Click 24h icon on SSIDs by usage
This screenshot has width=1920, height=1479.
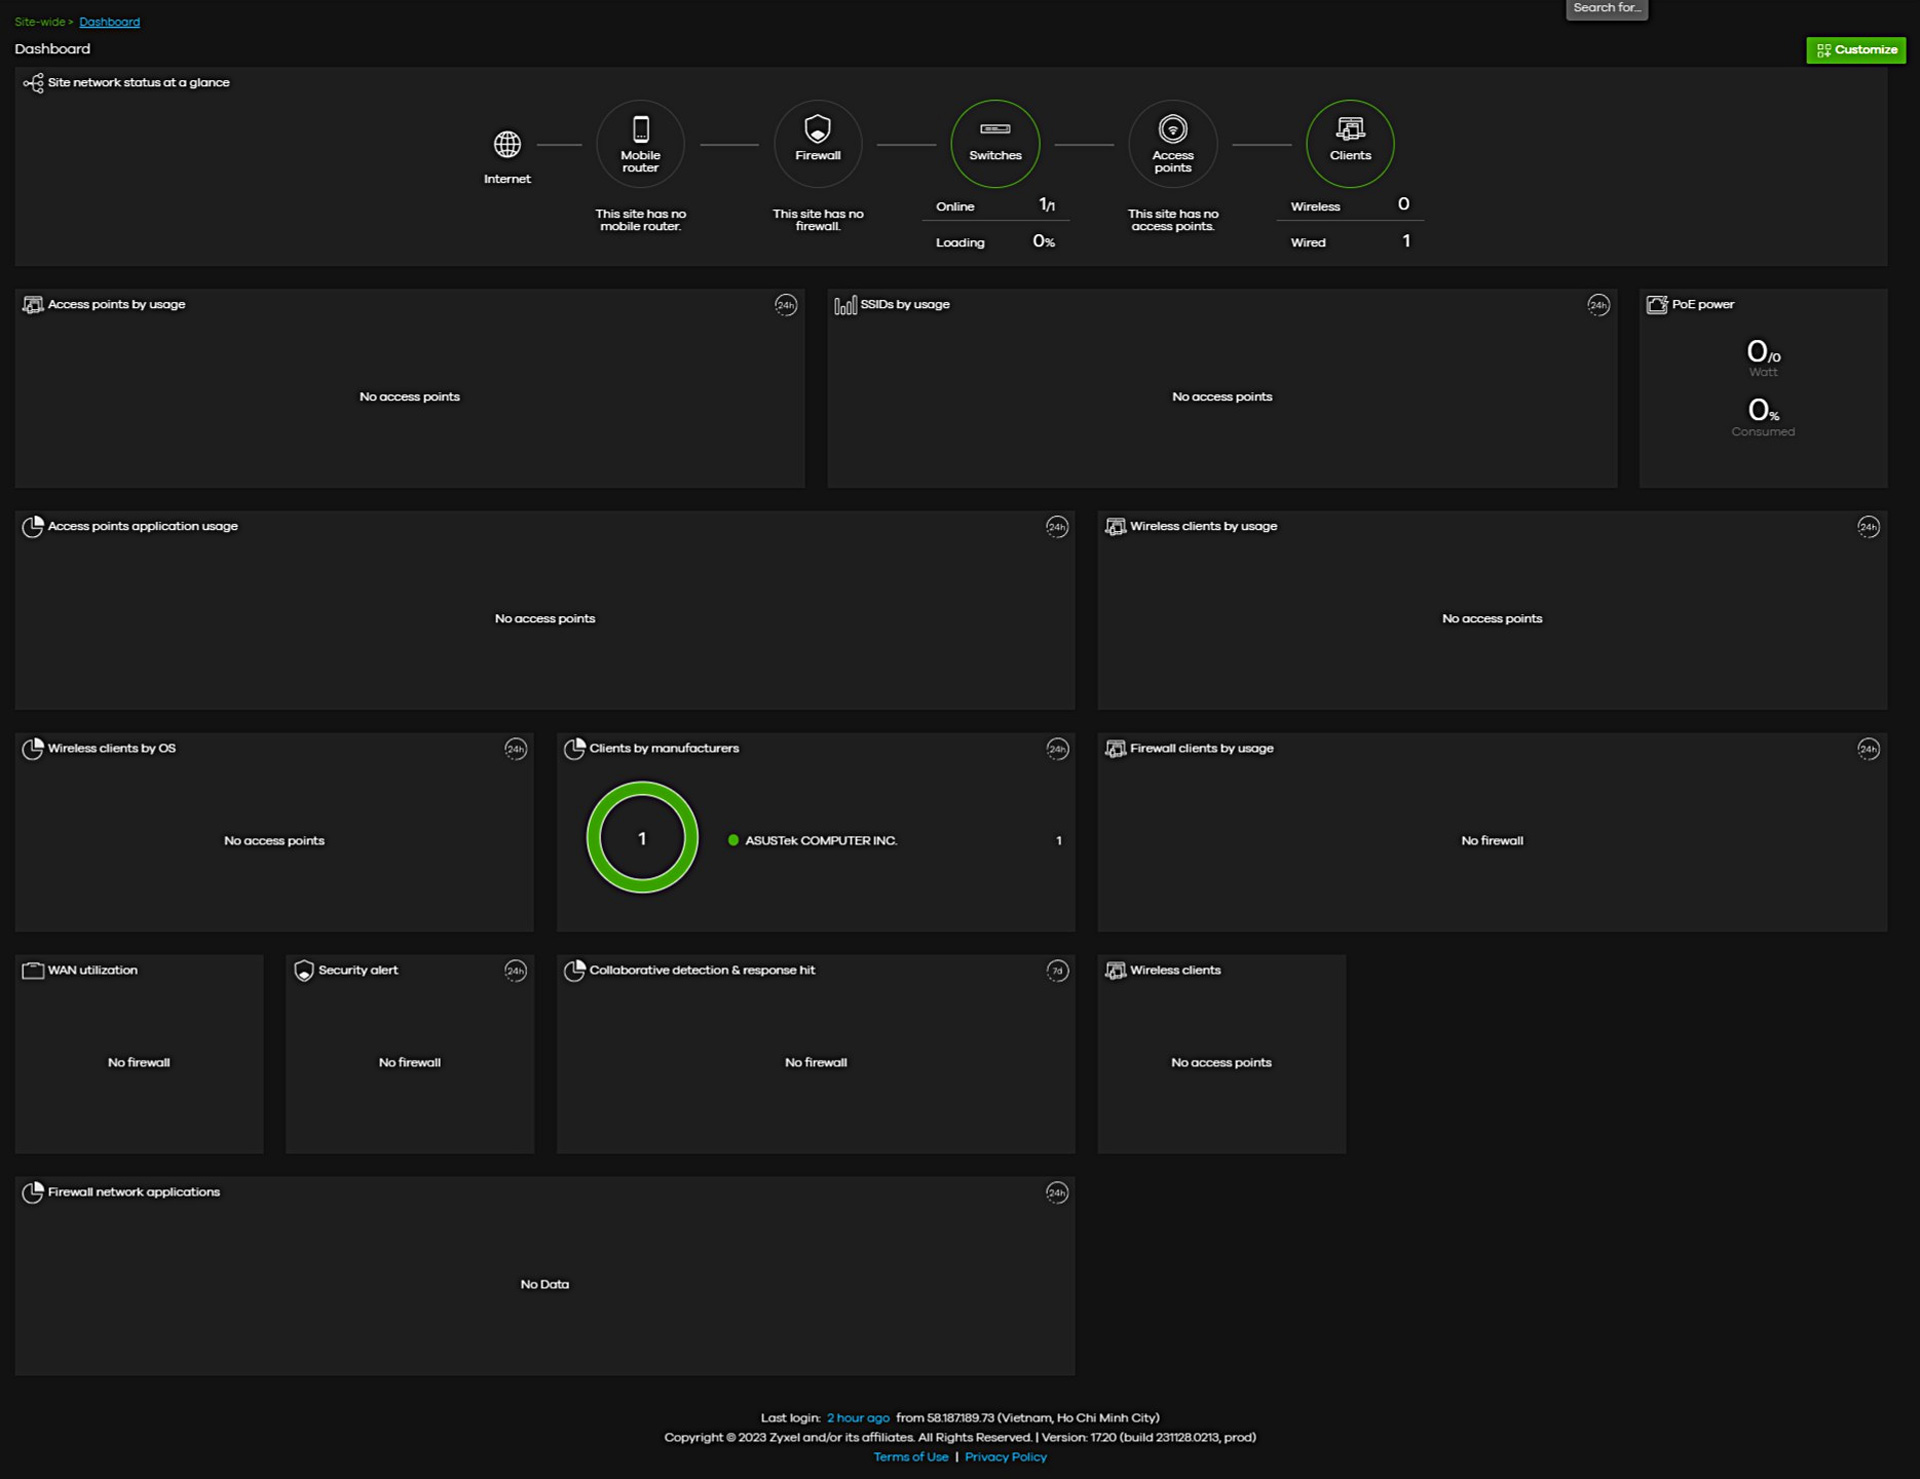click(1598, 305)
